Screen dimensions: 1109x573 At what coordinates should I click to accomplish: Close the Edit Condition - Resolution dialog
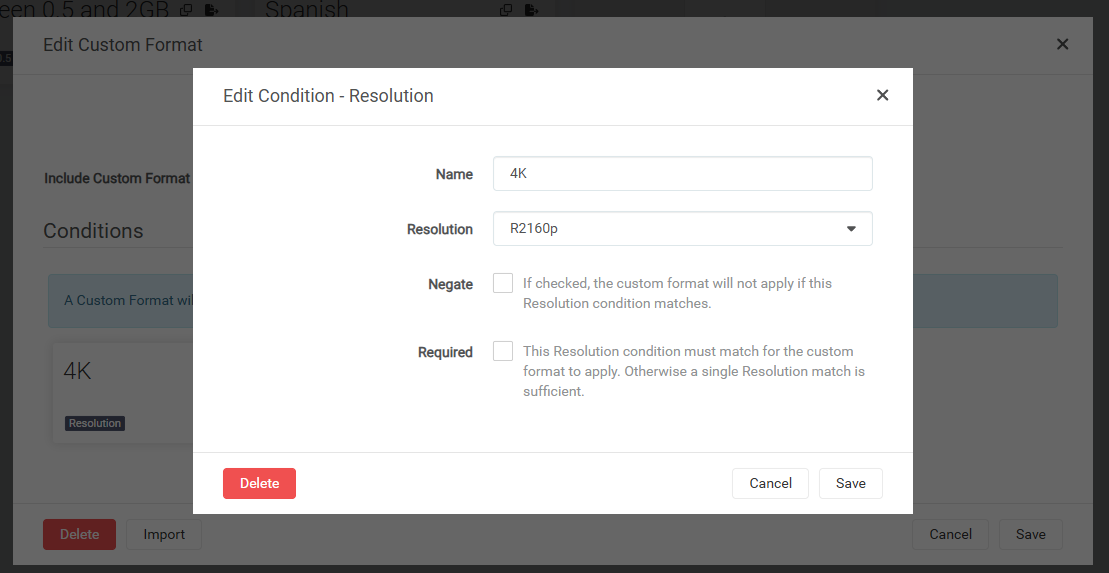pos(882,96)
